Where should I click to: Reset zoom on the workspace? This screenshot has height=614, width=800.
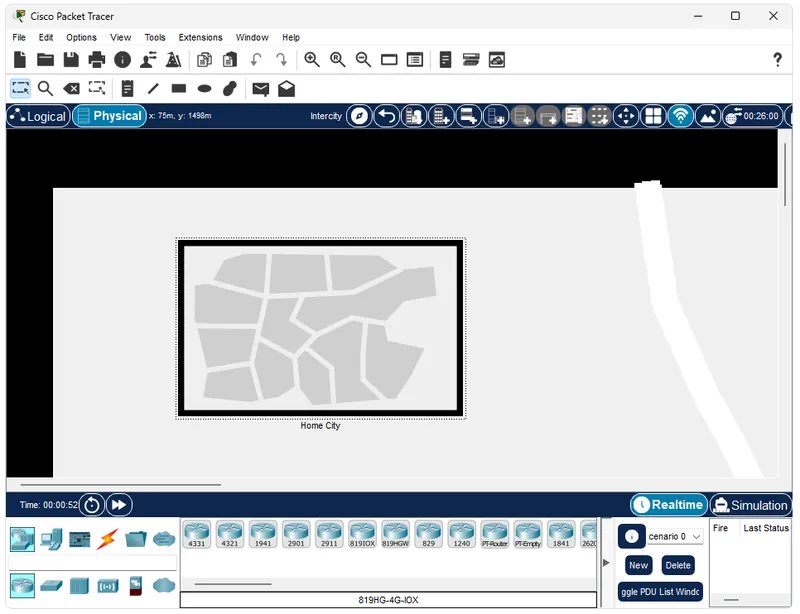point(337,60)
